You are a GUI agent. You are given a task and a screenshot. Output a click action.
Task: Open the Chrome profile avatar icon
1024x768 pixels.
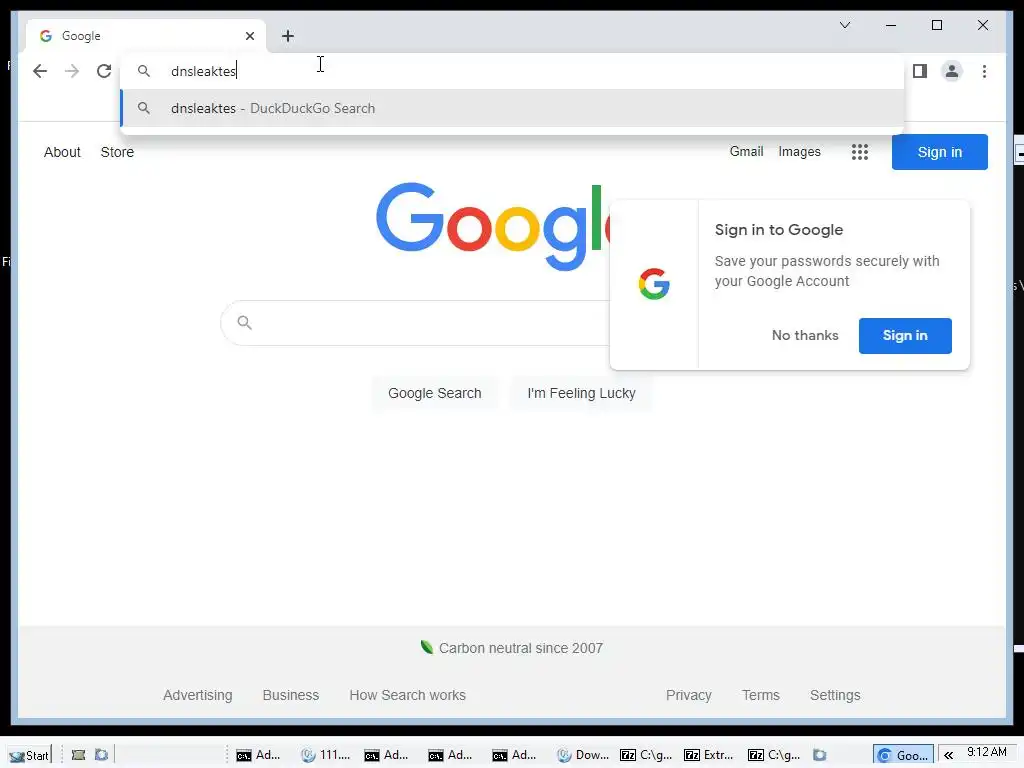[x=952, y=71]
